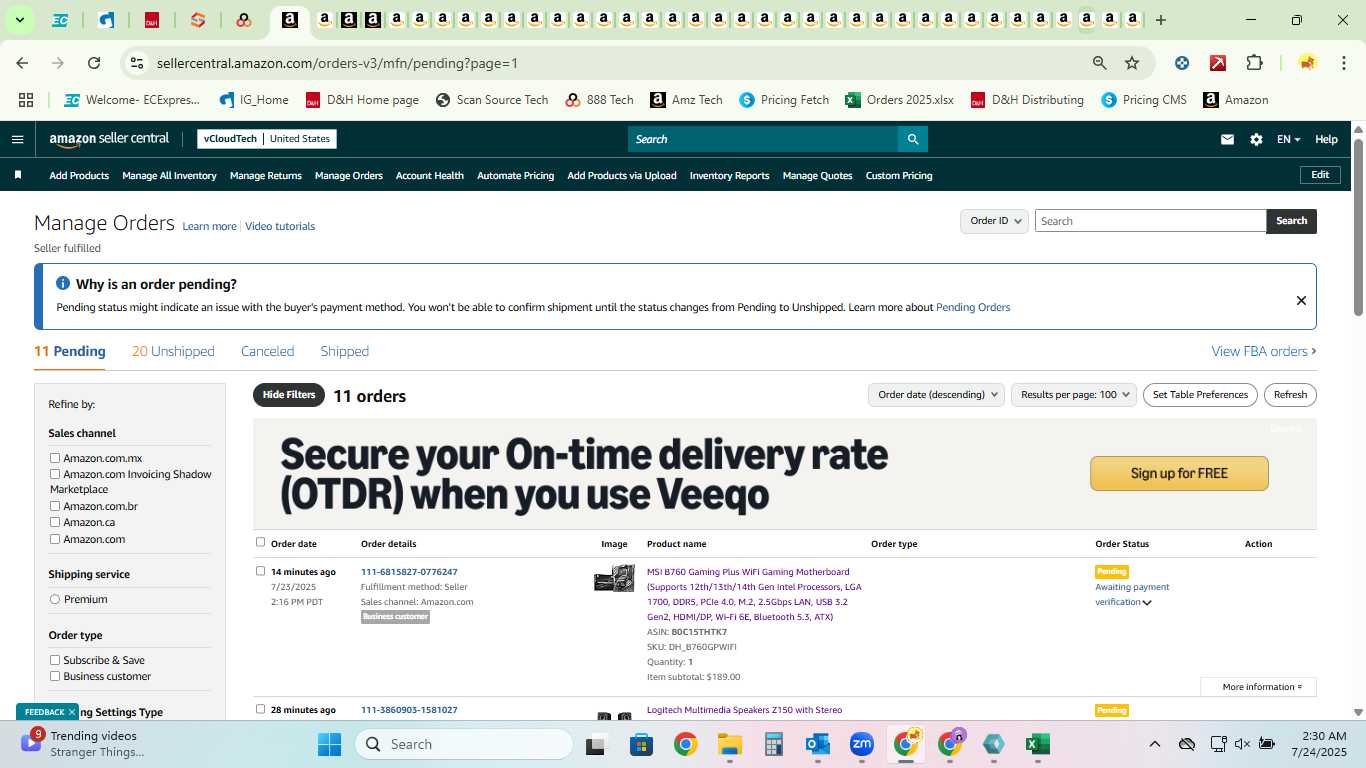Viewport: 1366px width, 768px height.
Task: Open the settings gear in Seller Central
Action: 1256,140
